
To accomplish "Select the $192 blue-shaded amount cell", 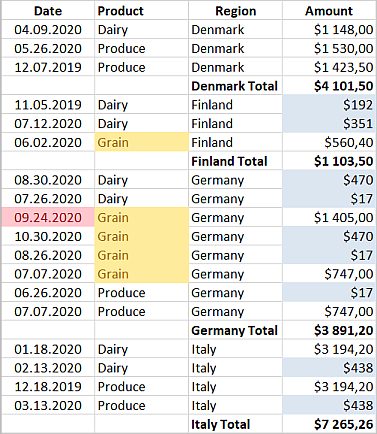I will pyautogui.click(x=329, y=105).
